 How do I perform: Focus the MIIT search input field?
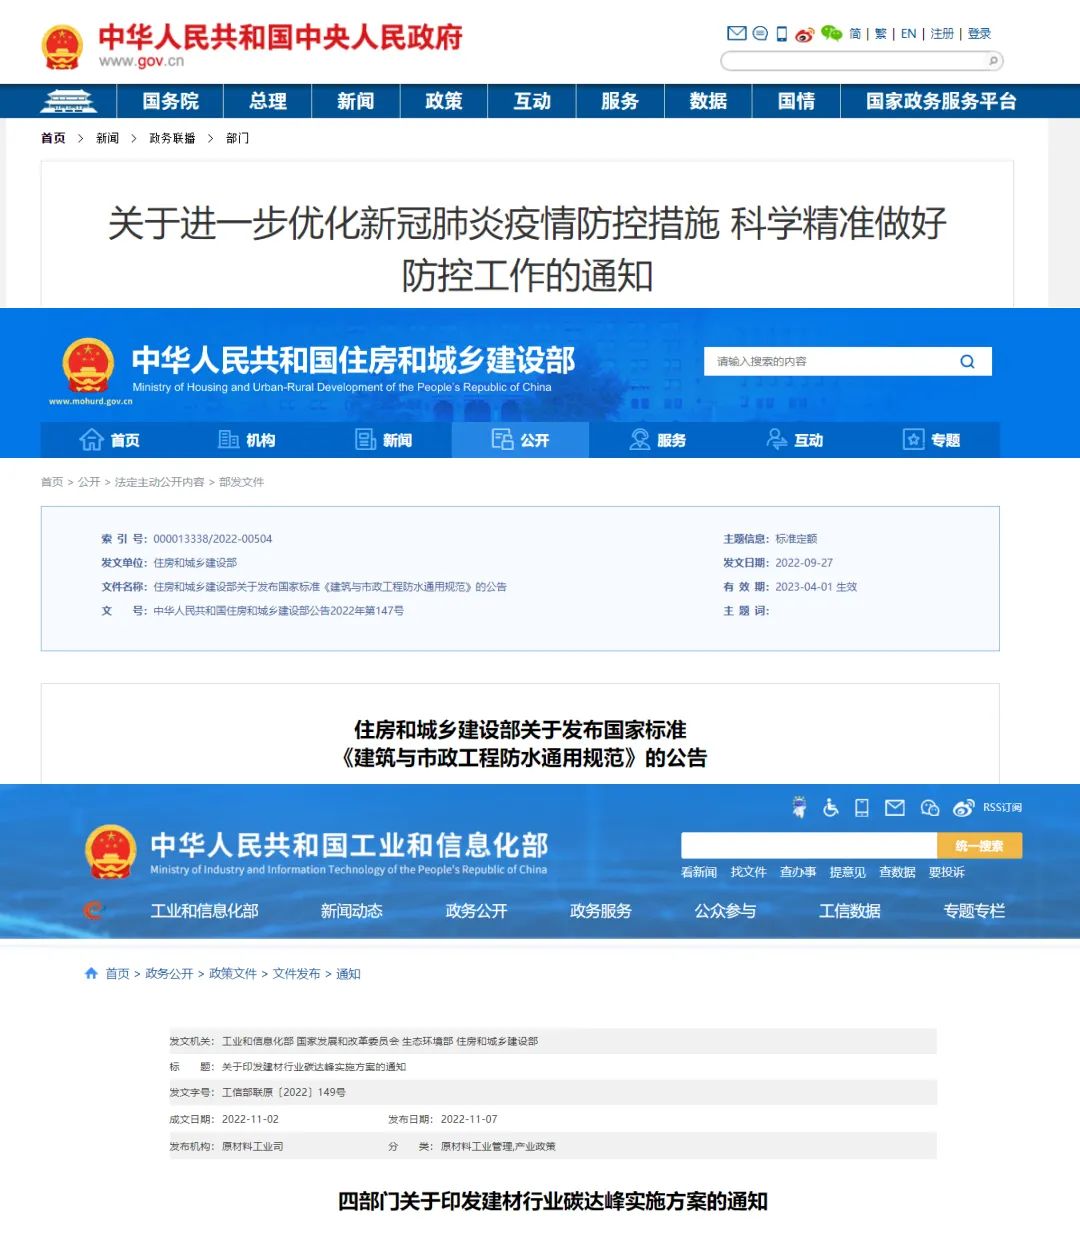pyautogui.click(x=809, y=845)
